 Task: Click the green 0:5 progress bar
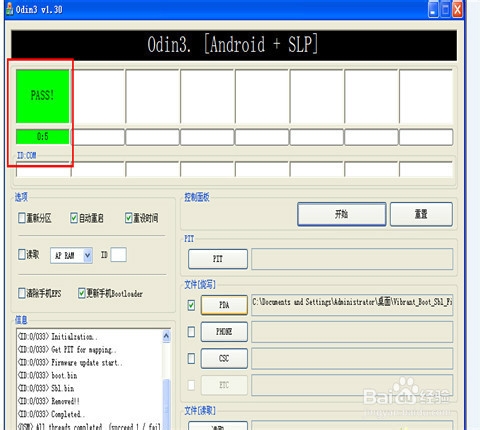(x=43, y=137)
